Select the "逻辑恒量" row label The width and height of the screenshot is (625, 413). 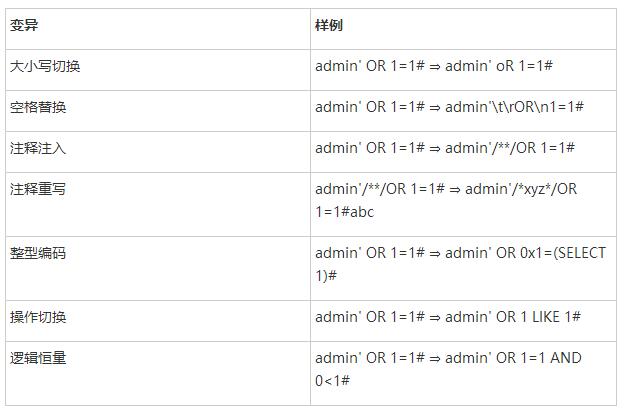[38, 358]
